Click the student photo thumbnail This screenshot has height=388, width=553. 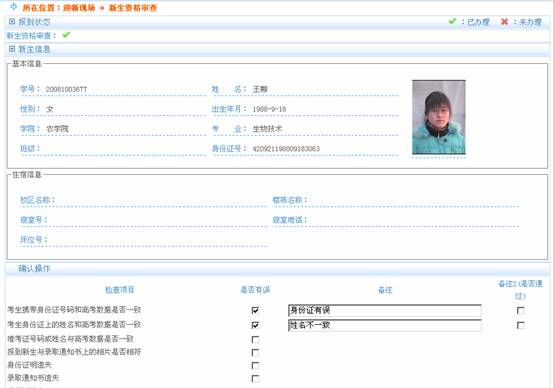click(439, 117)
